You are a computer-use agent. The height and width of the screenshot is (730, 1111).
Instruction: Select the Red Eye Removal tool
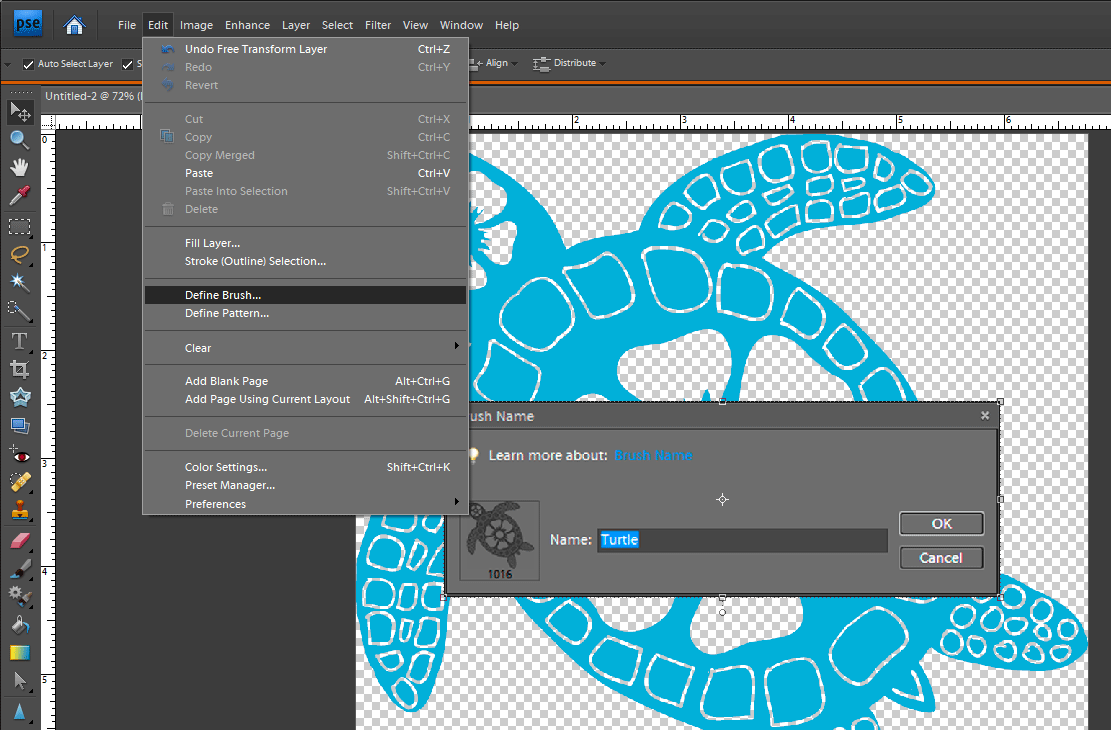[x=19, y=455]
